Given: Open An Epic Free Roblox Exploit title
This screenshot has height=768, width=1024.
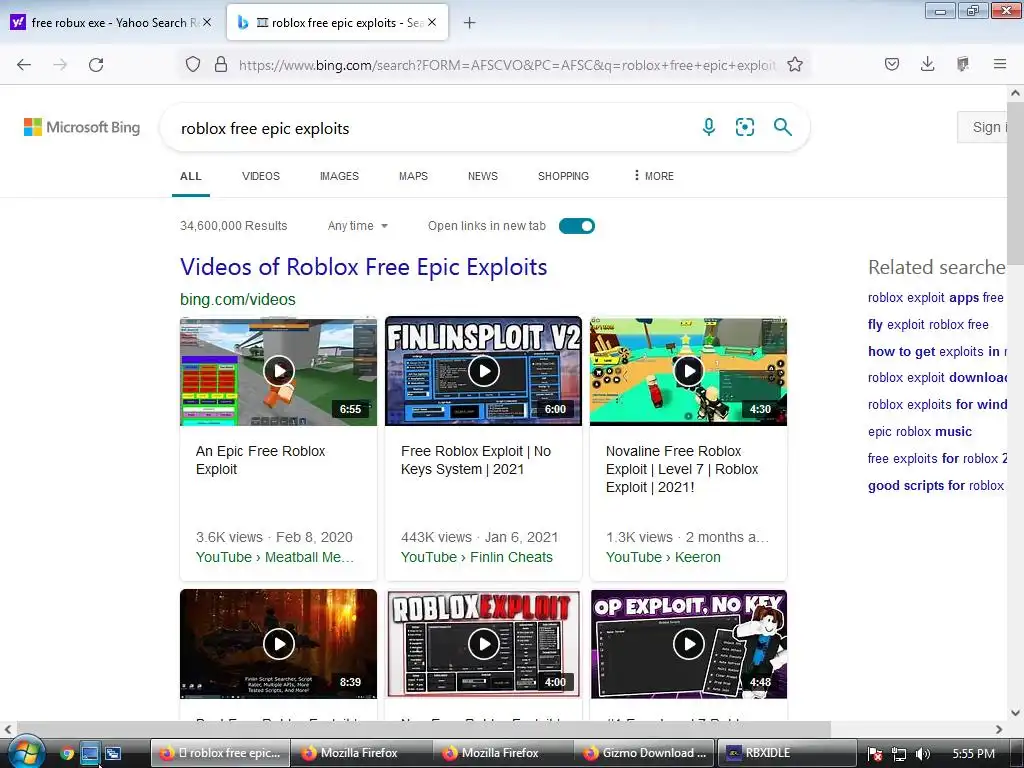Looking at the screenshot, I should pos(261,460).
